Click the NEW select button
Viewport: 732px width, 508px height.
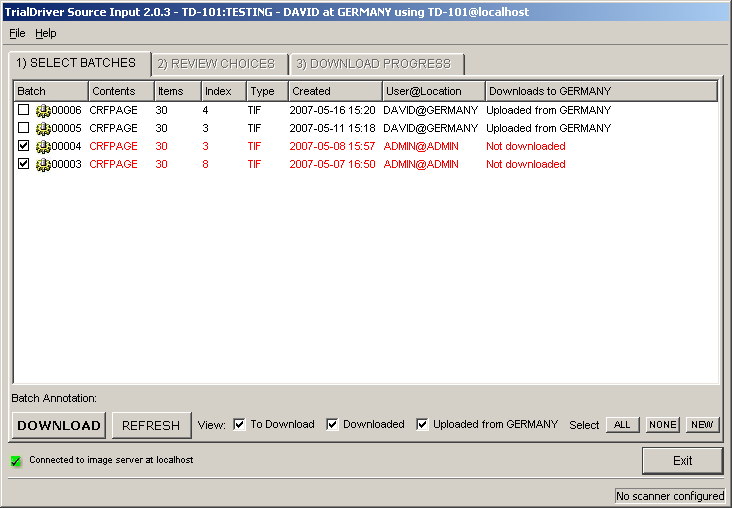tap(702, 425)
